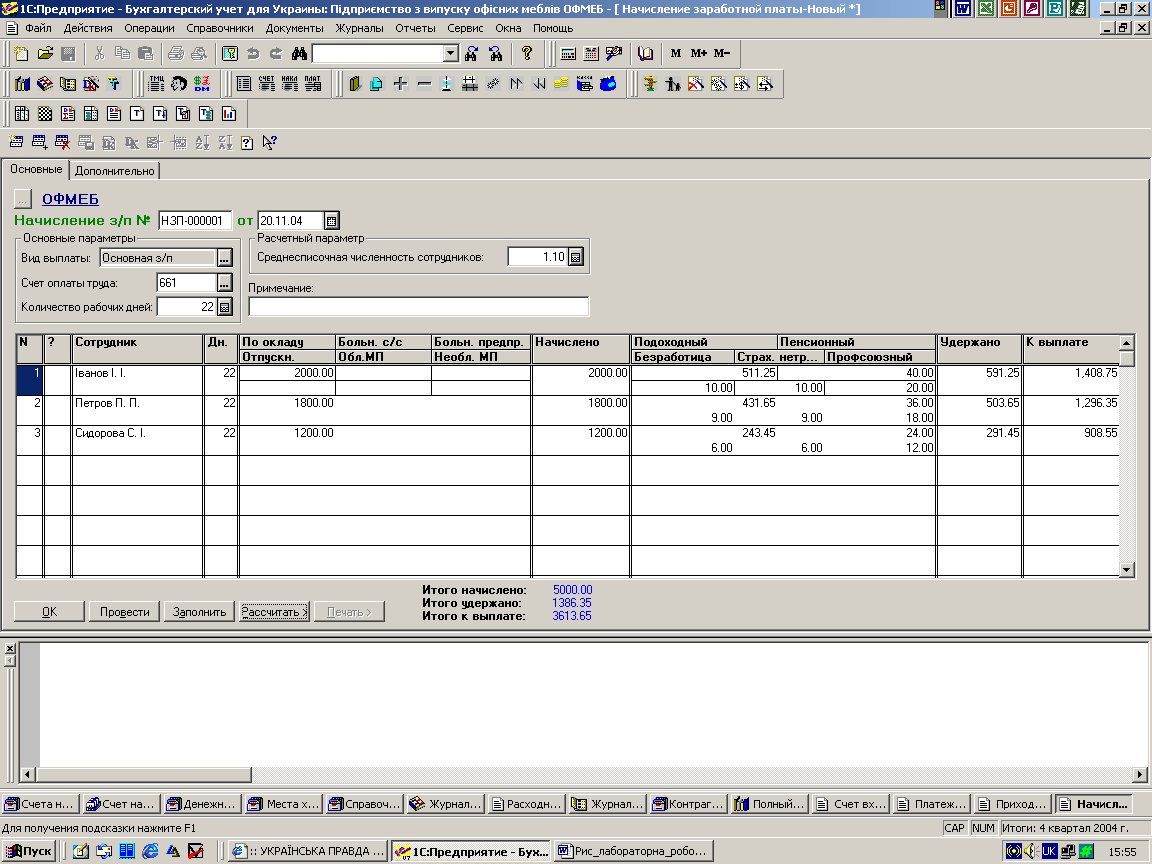Image resolution: width=1152 pixels, height=864 pixels.
Task: Click the M- memory subtract button
Action: [x=722, y=54]
